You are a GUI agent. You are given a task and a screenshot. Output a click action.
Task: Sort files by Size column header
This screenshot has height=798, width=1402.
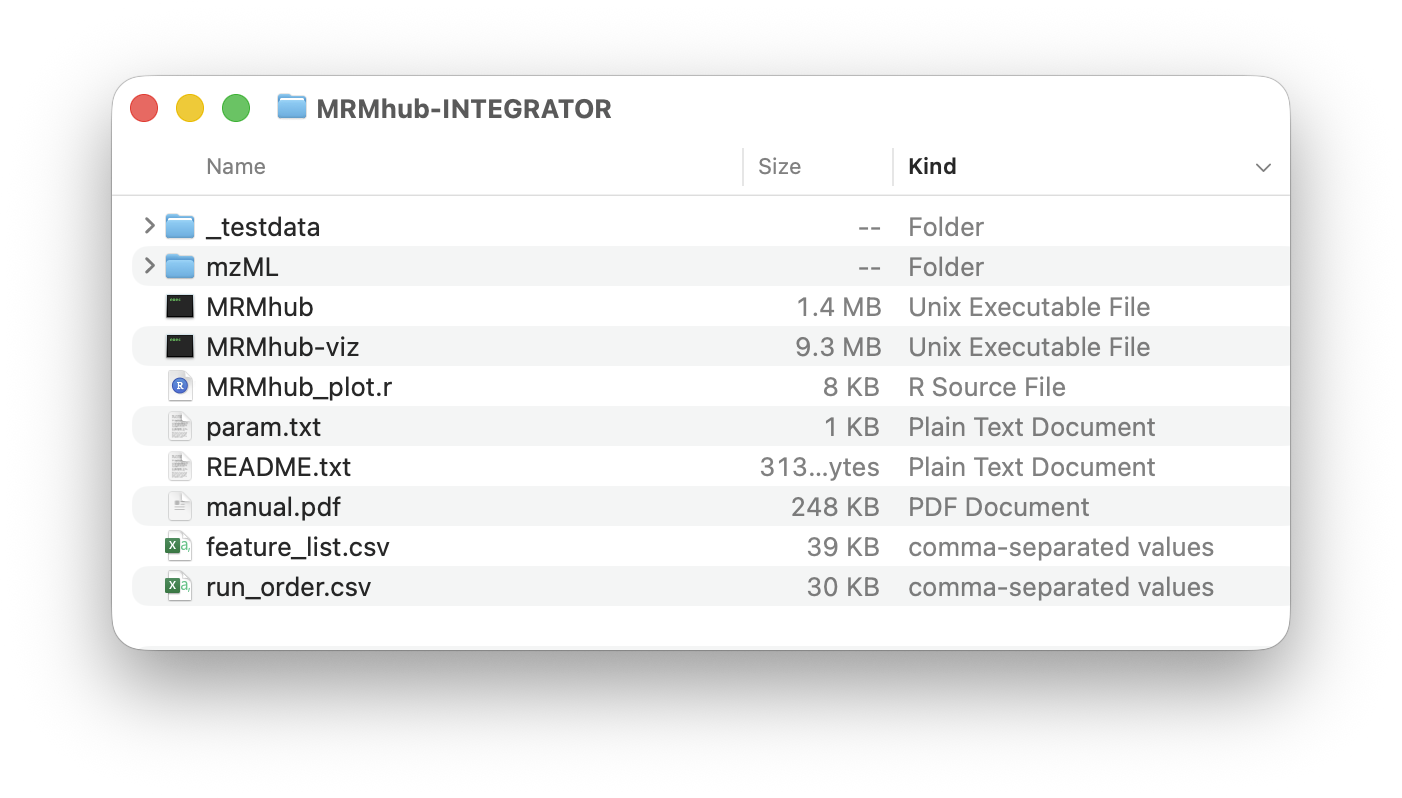[x=779, y=167]
